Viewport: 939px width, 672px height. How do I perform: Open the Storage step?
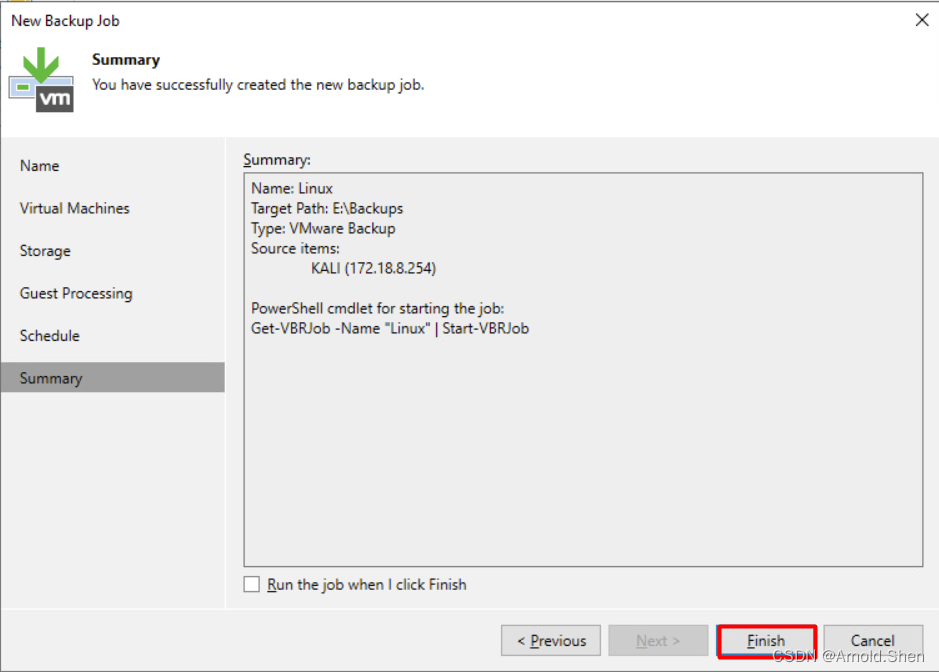click(45, 251)
